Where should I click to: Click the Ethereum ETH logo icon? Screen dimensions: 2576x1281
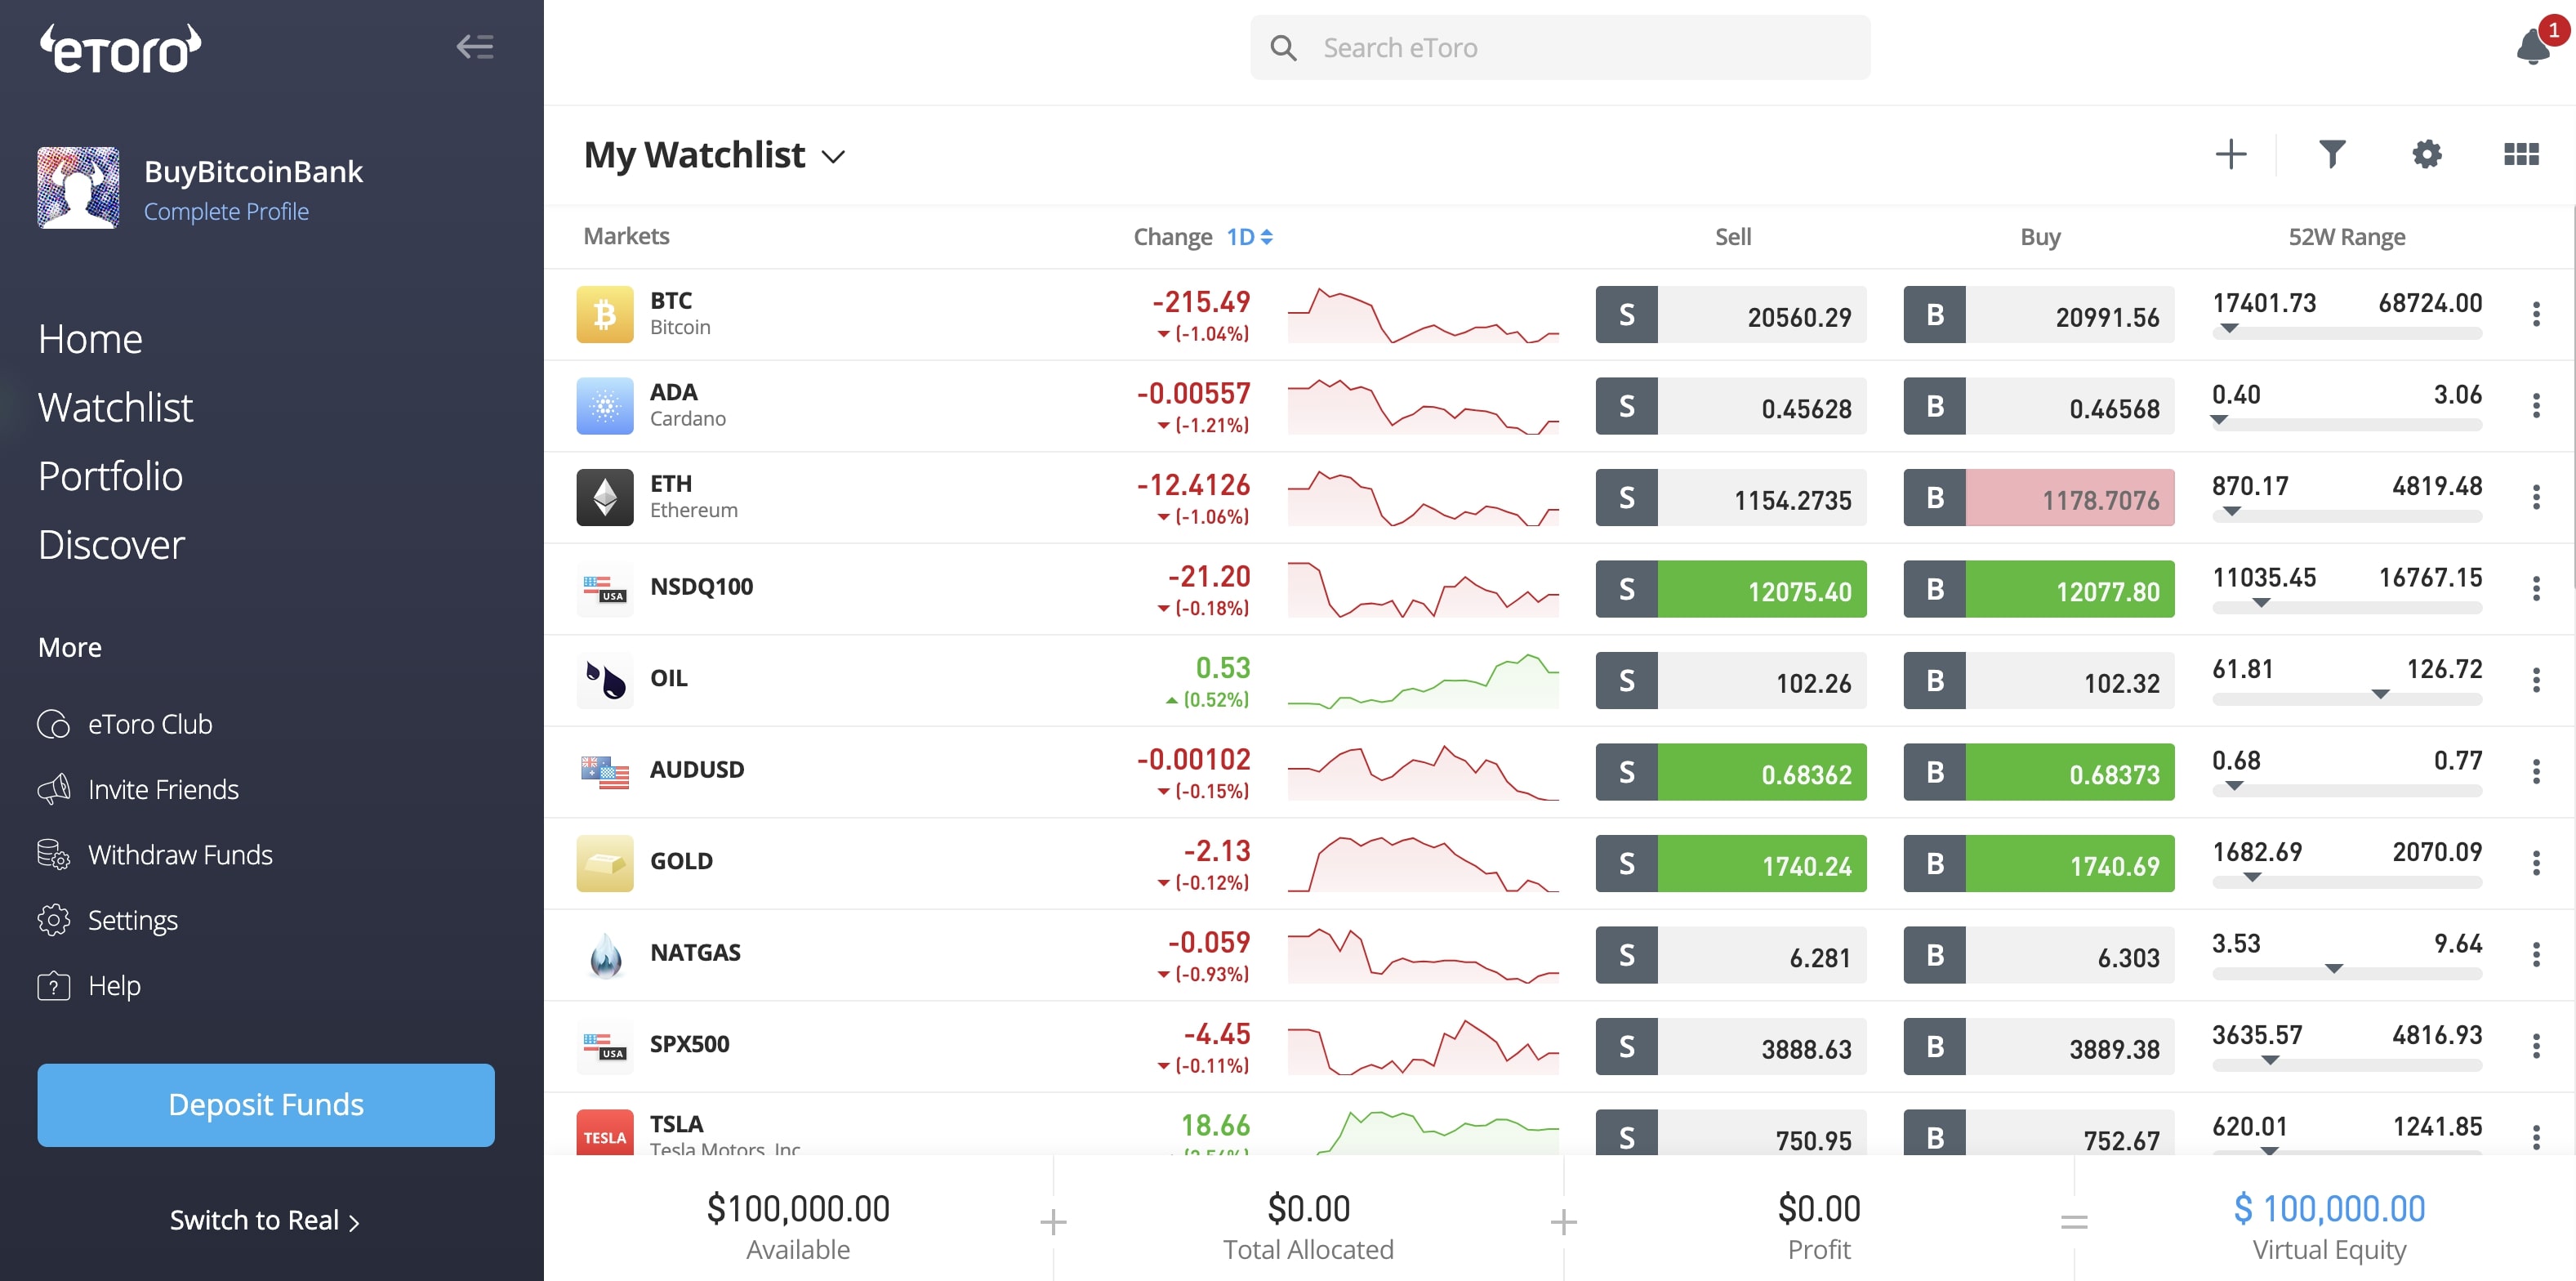(605, 497)
